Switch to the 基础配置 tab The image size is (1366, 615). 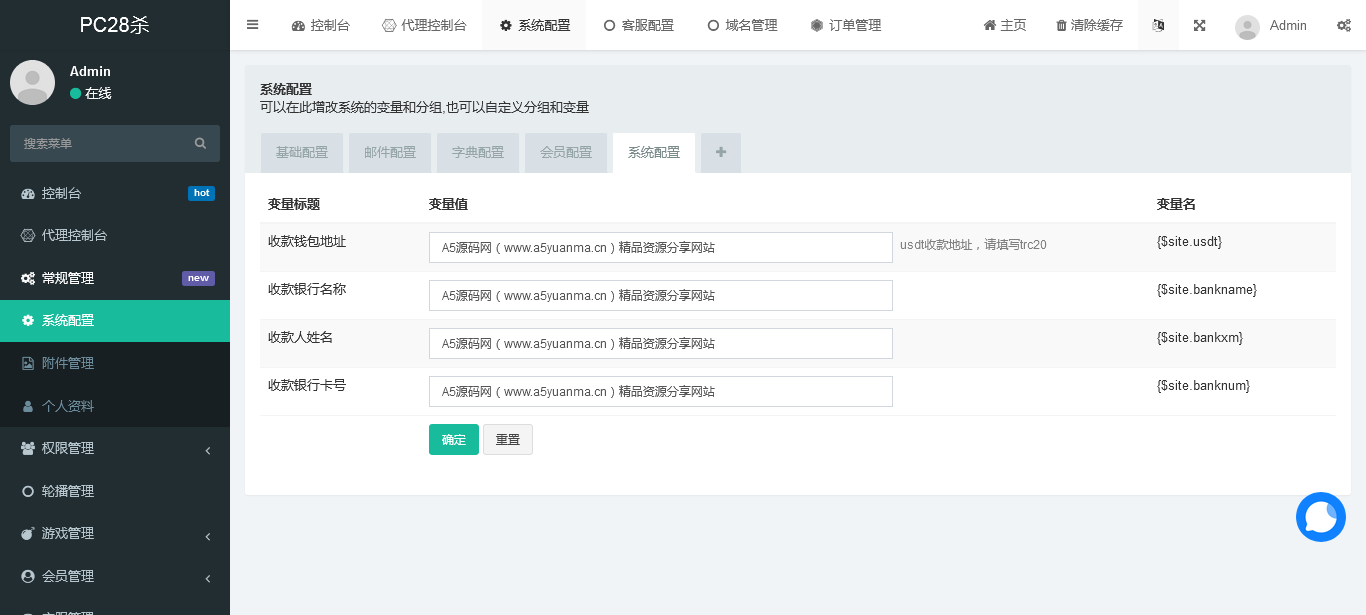click(x=302, y=153)
